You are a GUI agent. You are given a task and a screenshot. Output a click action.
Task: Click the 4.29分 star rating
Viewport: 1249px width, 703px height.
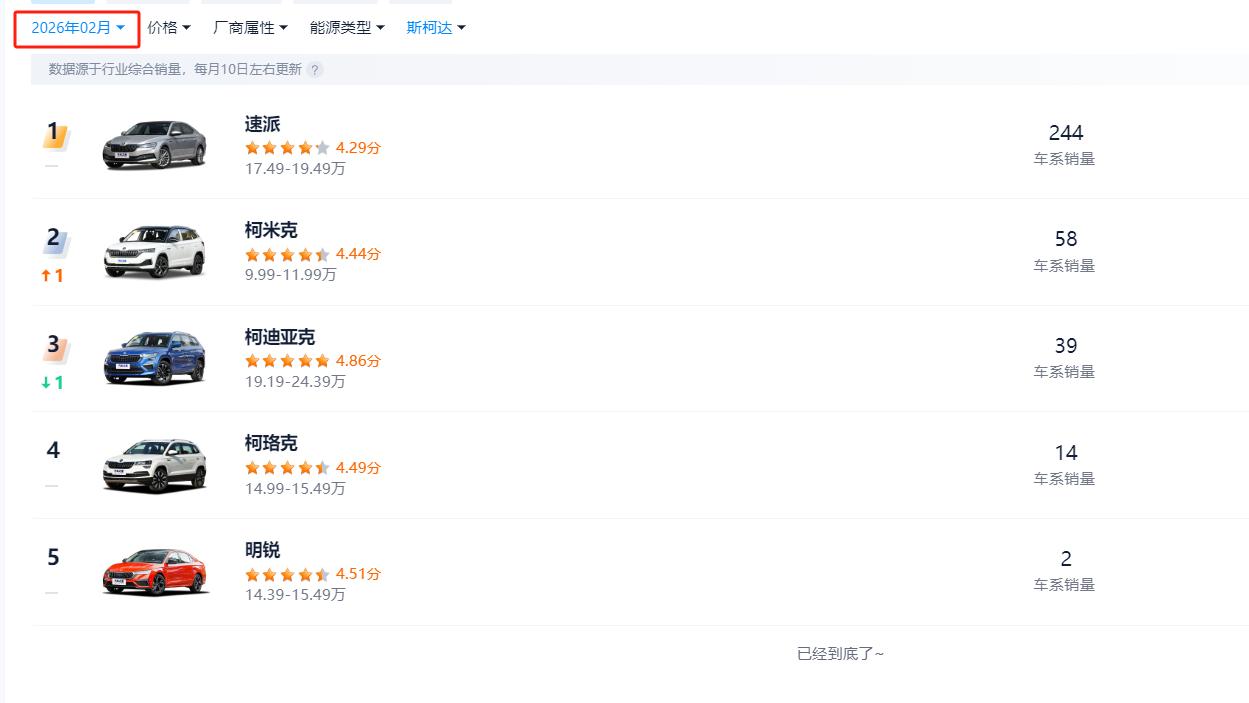[x=313, y=148]
